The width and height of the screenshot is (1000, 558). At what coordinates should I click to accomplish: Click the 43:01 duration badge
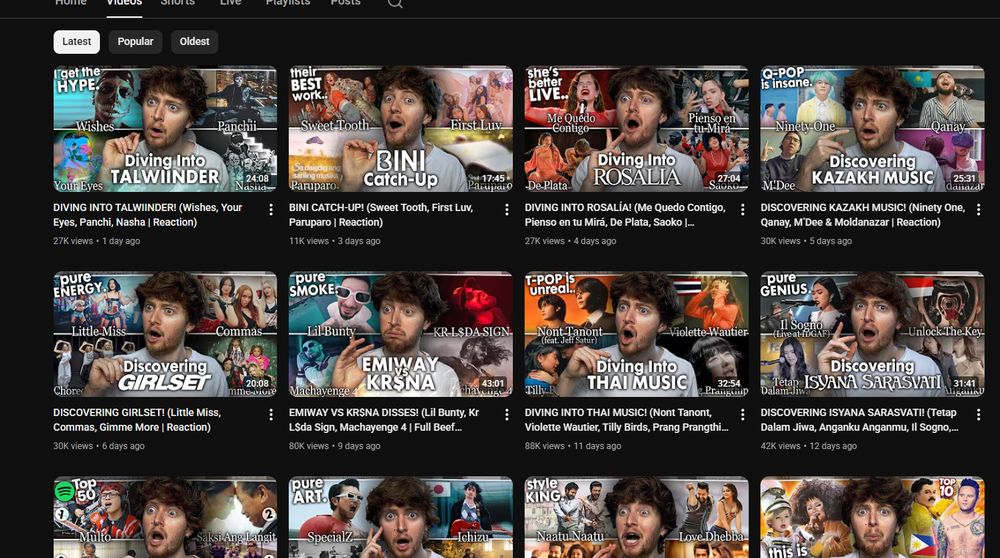coord(494,384)
